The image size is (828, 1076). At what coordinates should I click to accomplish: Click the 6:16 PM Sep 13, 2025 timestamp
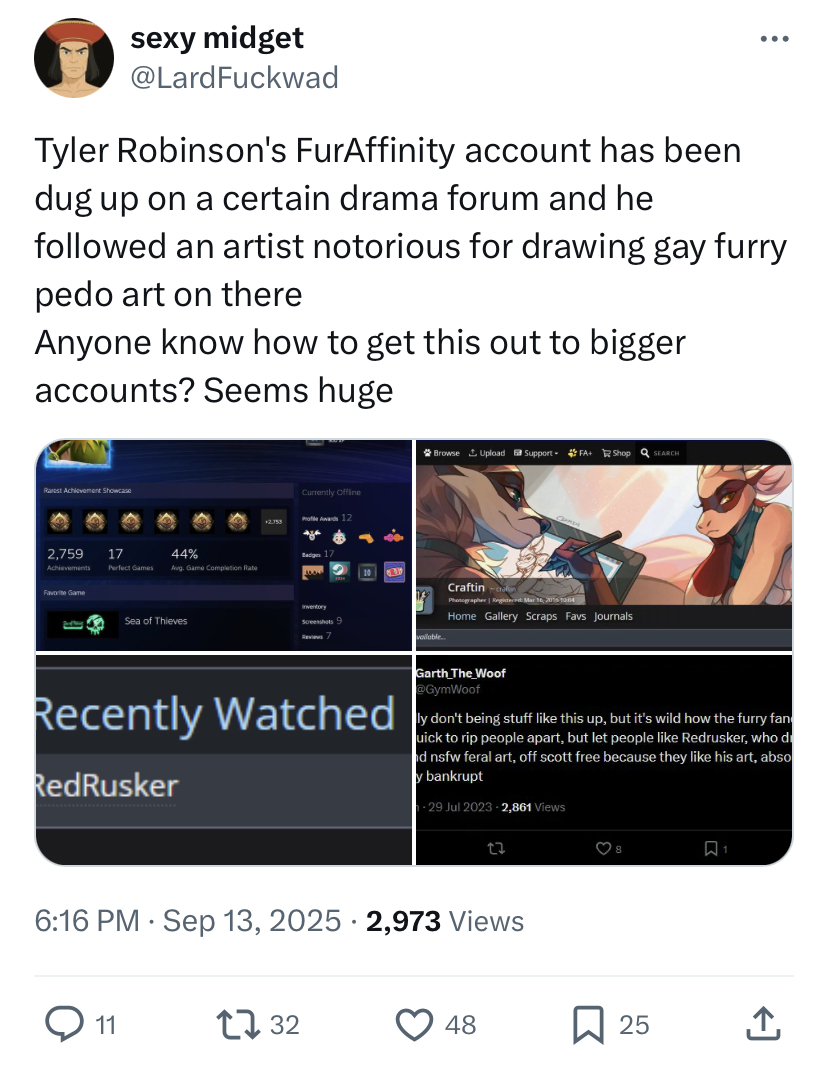[187, 921]
